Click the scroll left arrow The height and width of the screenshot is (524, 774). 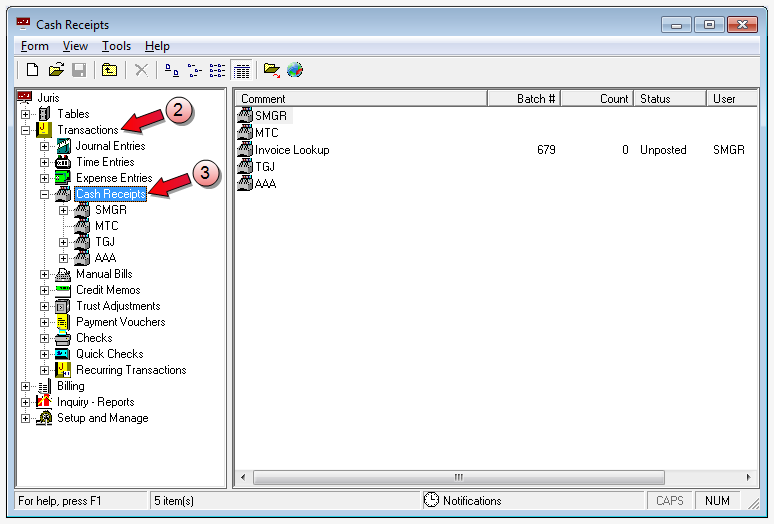coord(243,477)
